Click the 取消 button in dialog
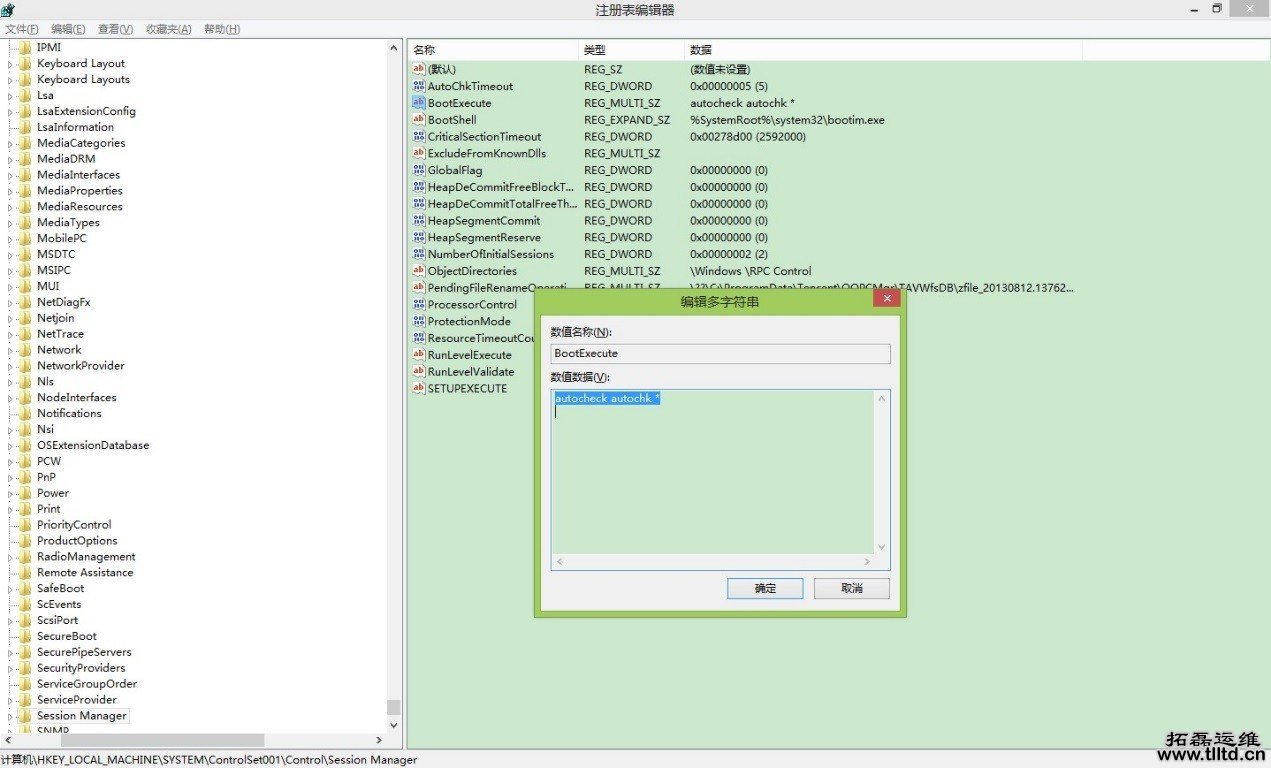The image size is (1271, 768). (x=851, y=588)
